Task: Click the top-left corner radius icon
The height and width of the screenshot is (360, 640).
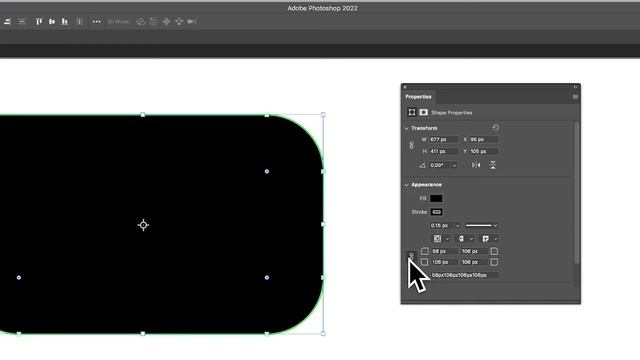Action: point(425,251)
